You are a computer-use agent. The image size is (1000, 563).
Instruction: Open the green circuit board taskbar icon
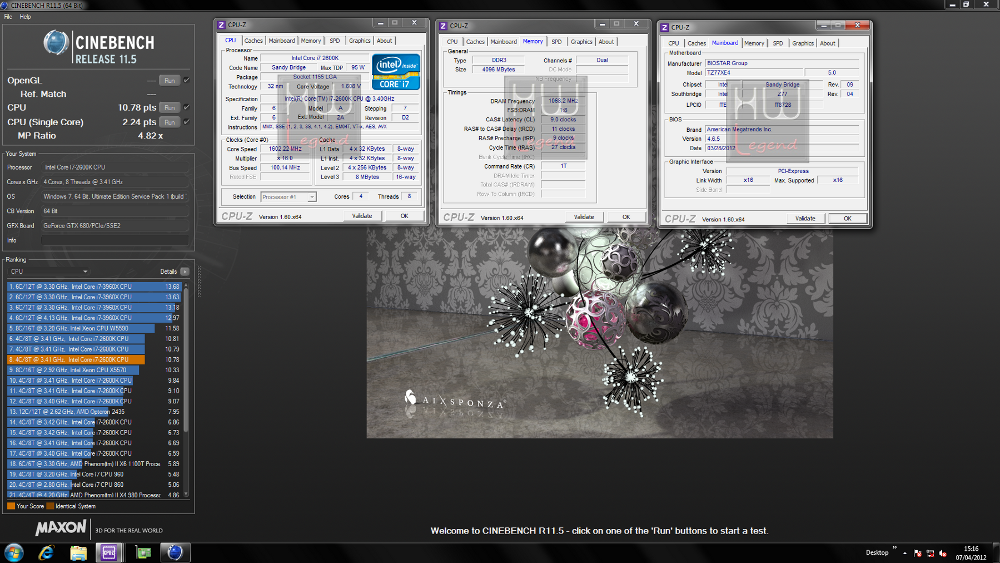[143, 552]
